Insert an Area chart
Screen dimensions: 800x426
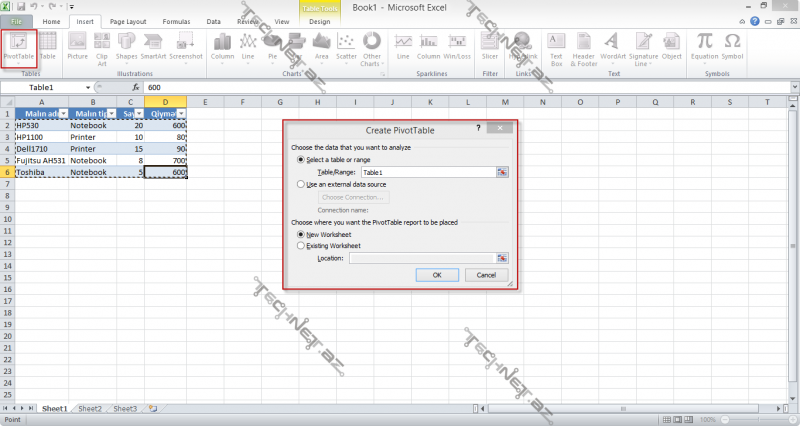[x=321, y=47]
